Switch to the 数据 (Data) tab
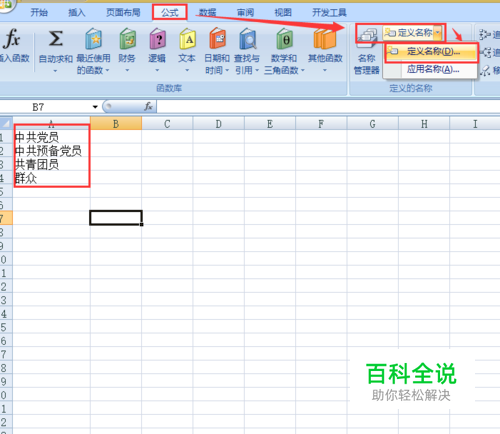 coord(207,13)
